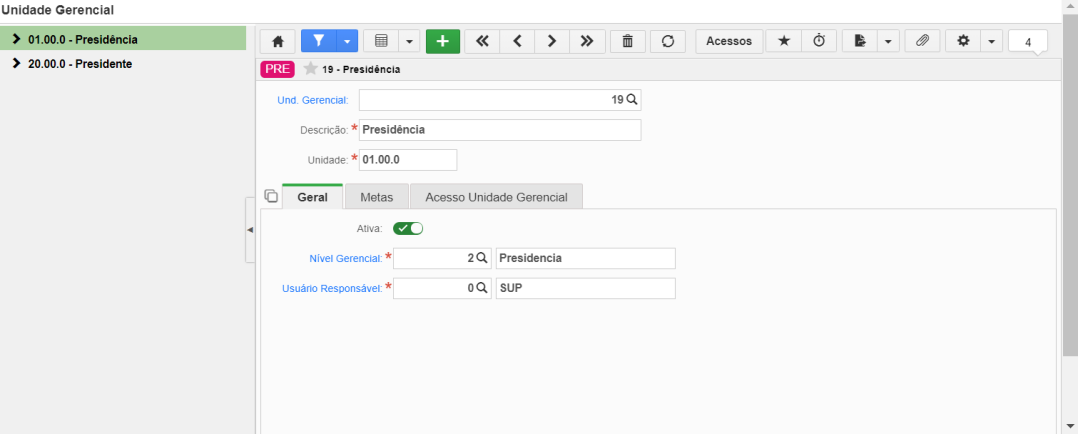Click the Descrição input field
This screenshot has width=1079, height=437.
point(500,129)
